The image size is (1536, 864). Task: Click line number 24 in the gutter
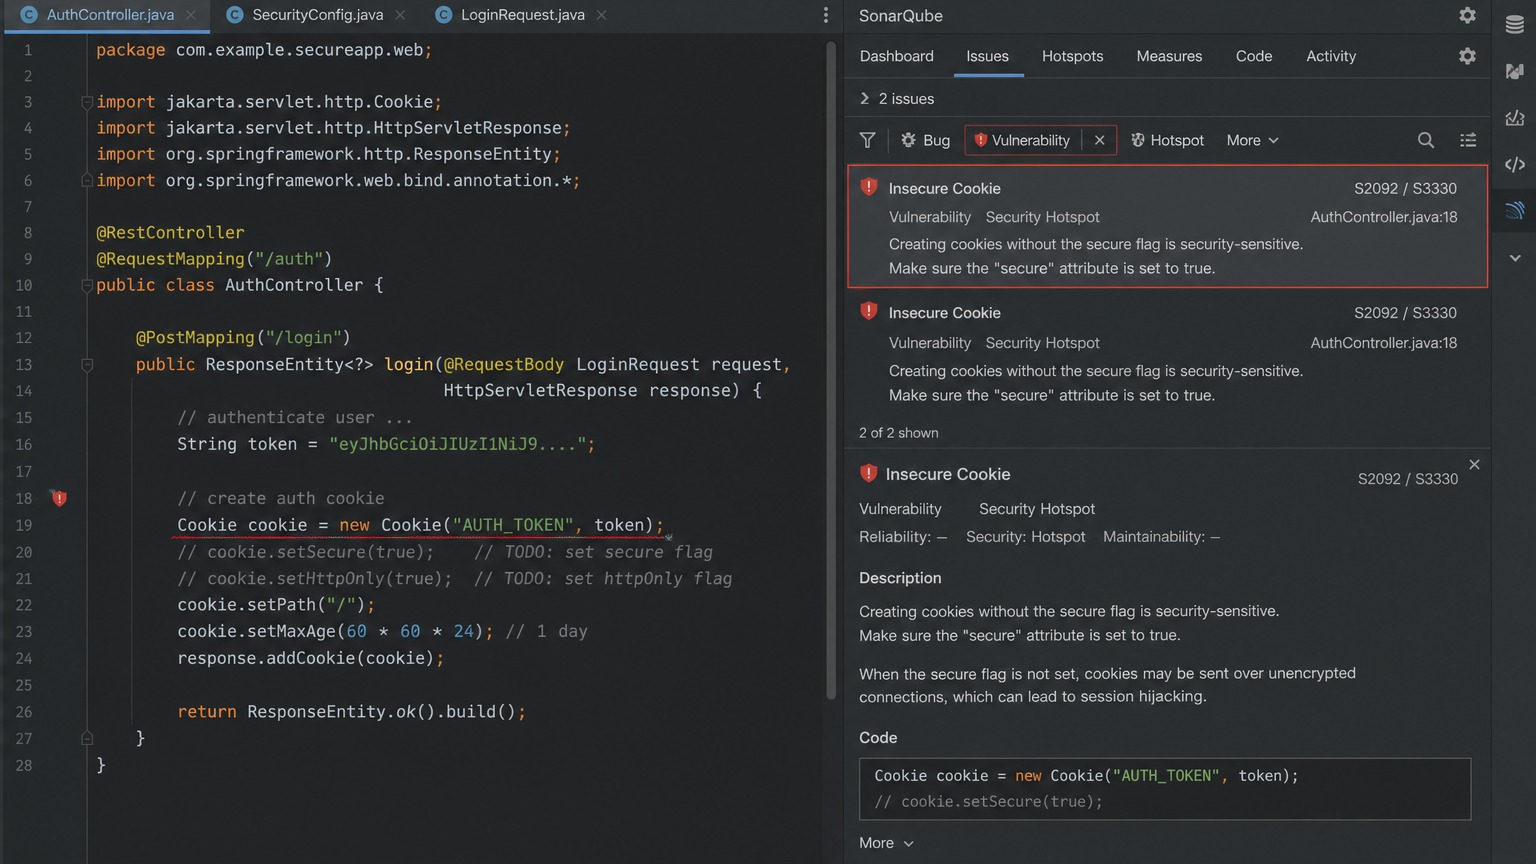click(24, 659)
